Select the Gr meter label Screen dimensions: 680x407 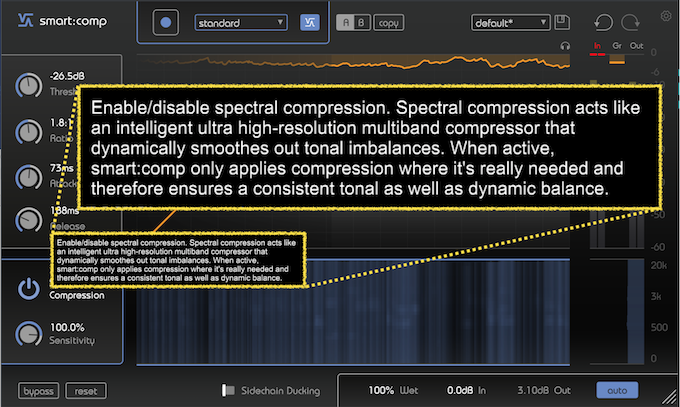pos(617,46)
